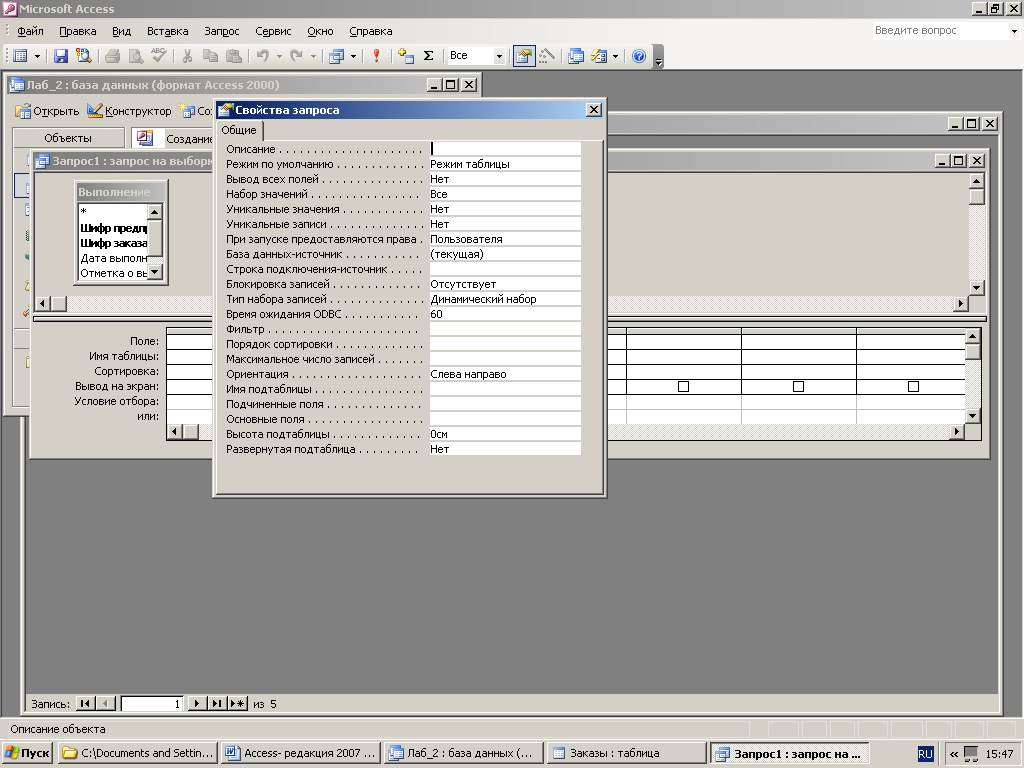Click the Print toolbar icon
The height and width of the screenshot is (768, 1024).
[112, 56]
